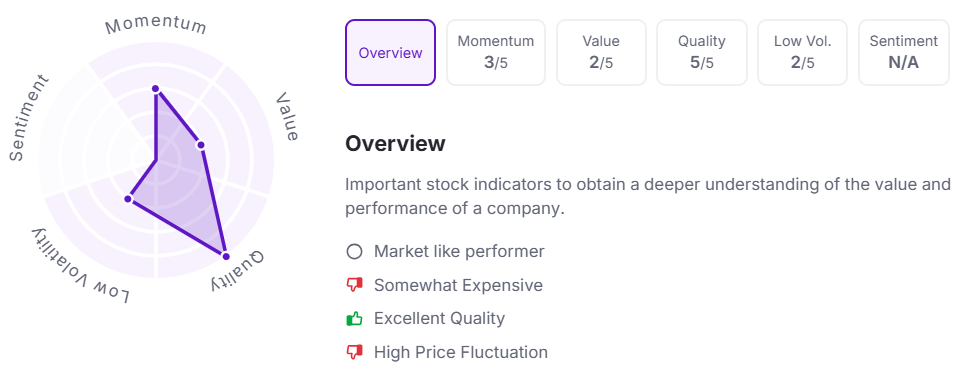Screen dimensions: 961x370
Task: Click the High Price Fluctuation text
Action: pos(461,352)
